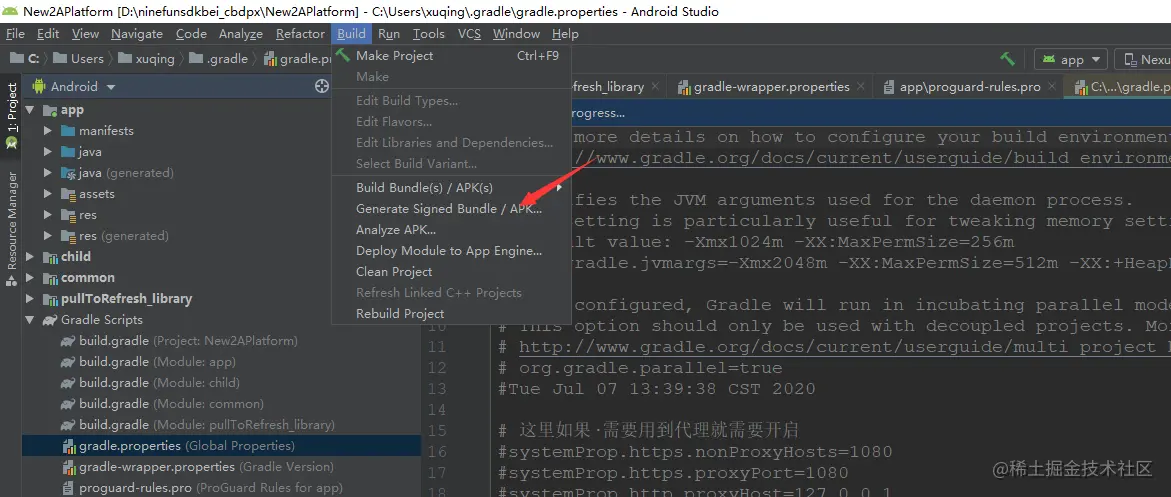
Task: Expand the java folder
Action: 48,152
